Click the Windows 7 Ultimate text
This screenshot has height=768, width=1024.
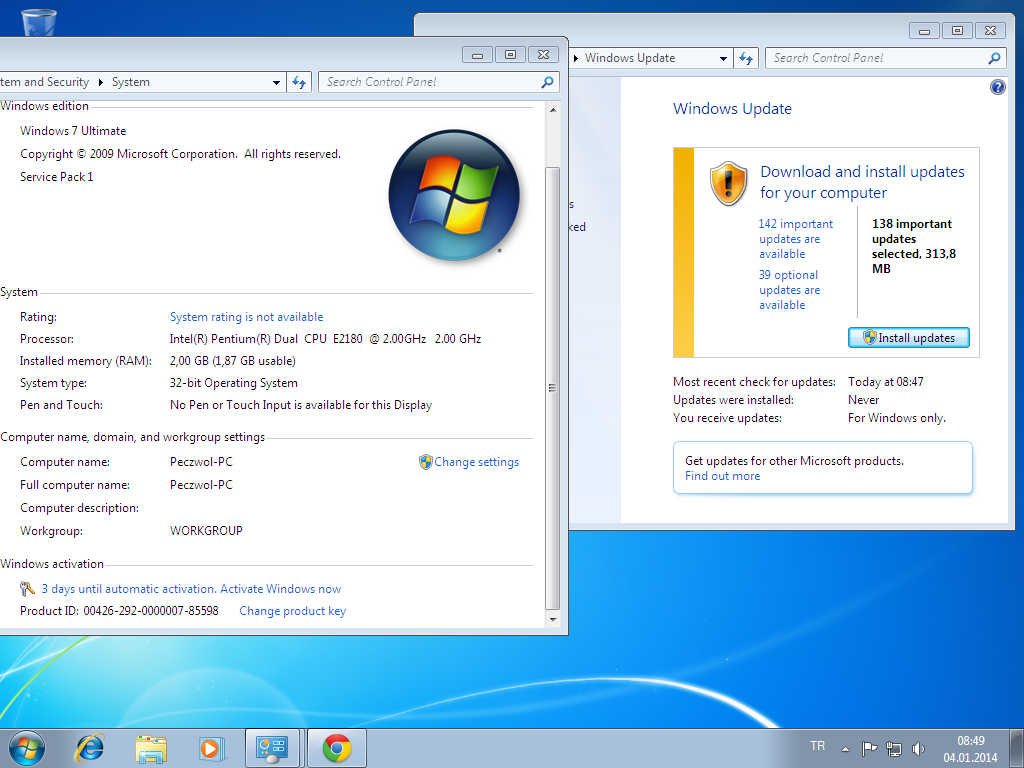tap(72, 131)
